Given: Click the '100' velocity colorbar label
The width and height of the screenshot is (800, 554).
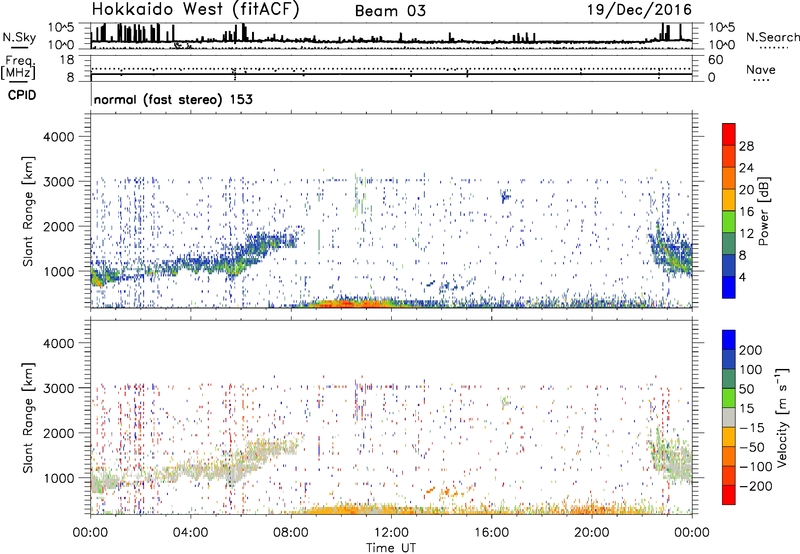Looking at the screenshot, I should (751, 369).
